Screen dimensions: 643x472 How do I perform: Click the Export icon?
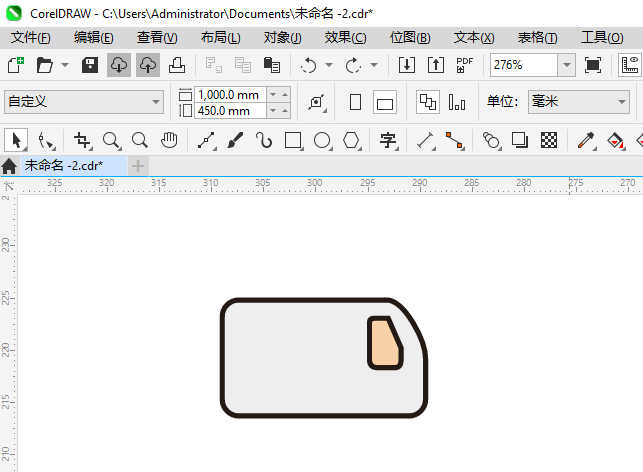pyautogui.click(x=436, y=65)
